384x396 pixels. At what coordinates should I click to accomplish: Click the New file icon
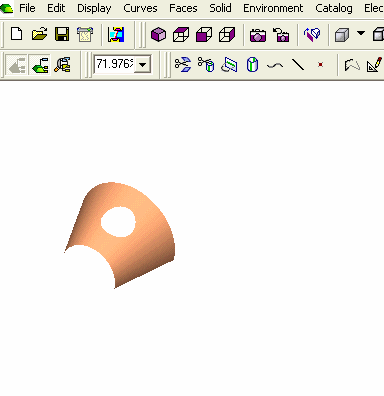point(17,34)
